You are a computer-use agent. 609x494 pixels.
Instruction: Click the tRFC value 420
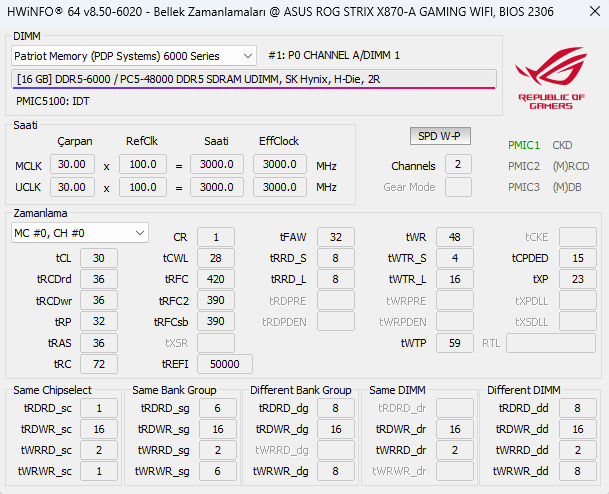pyautogui.click(x=216, y=279)
